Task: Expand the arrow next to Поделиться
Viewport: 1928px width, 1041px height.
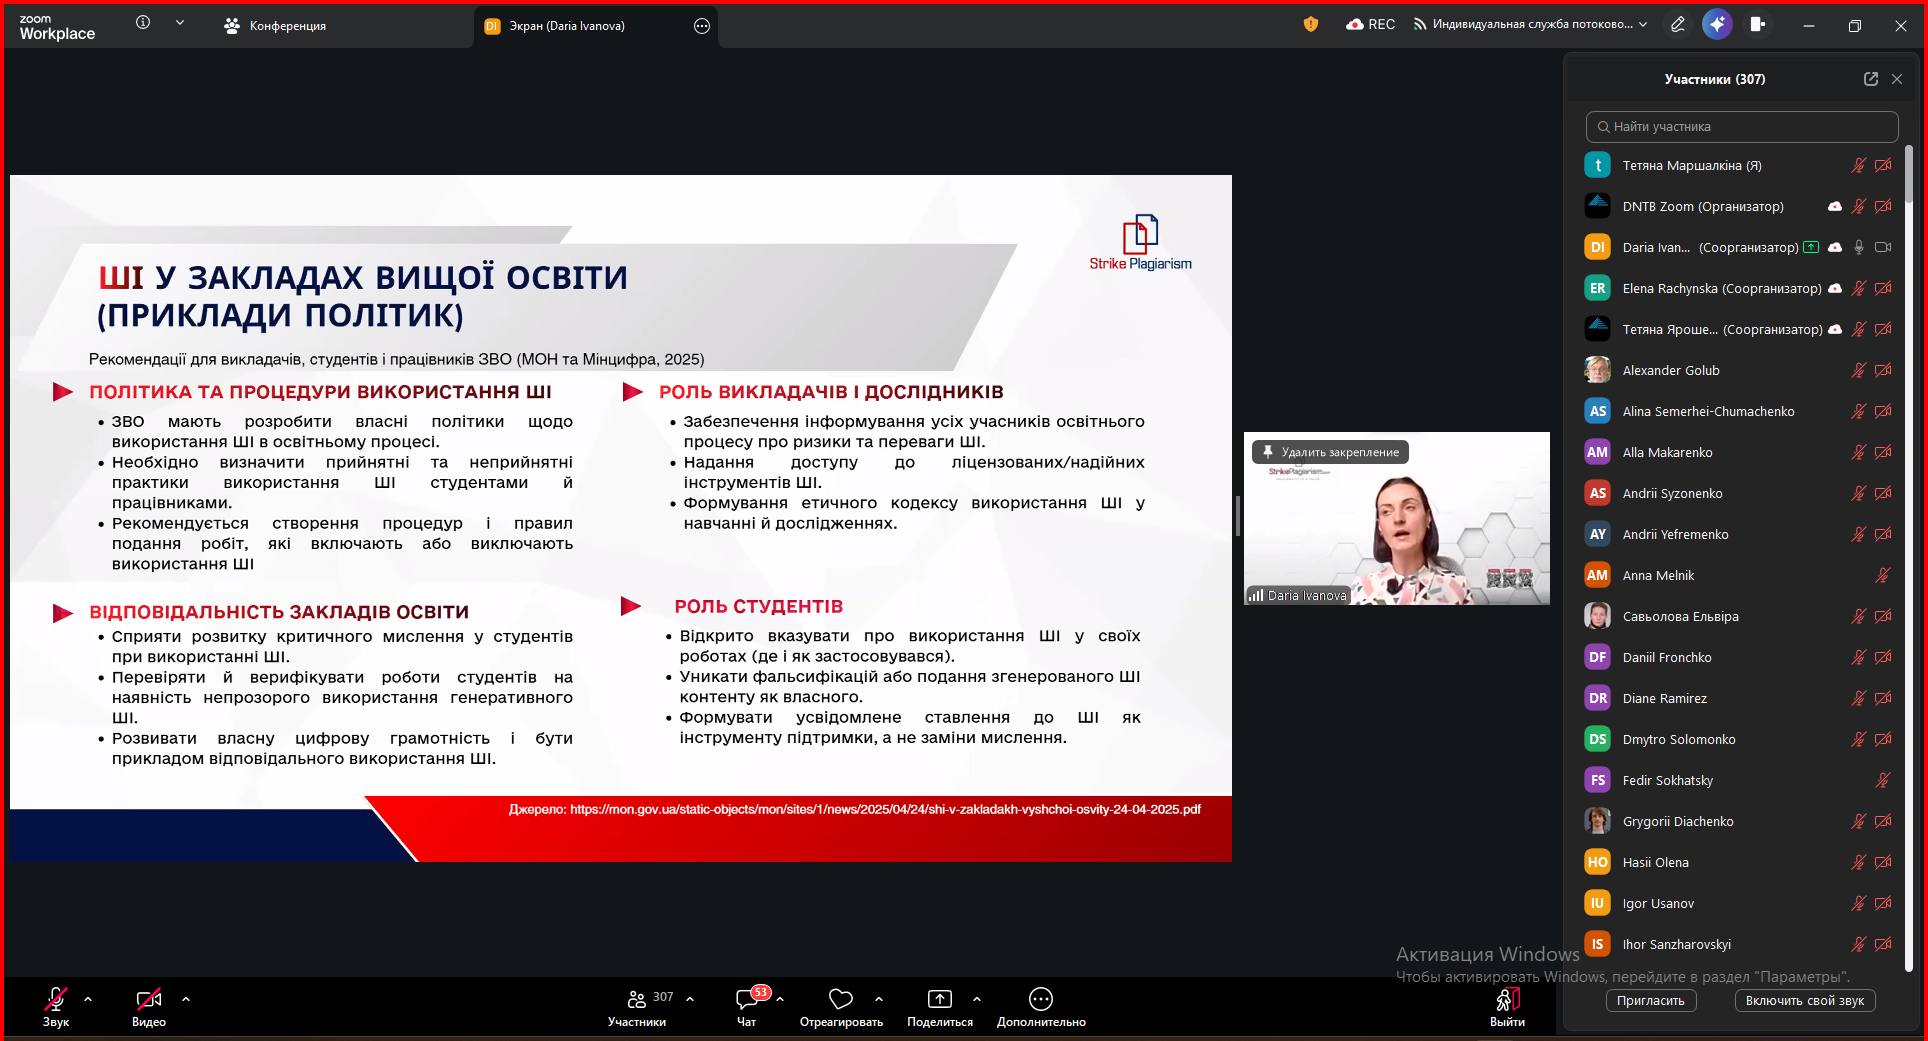Action: [977, 999]
